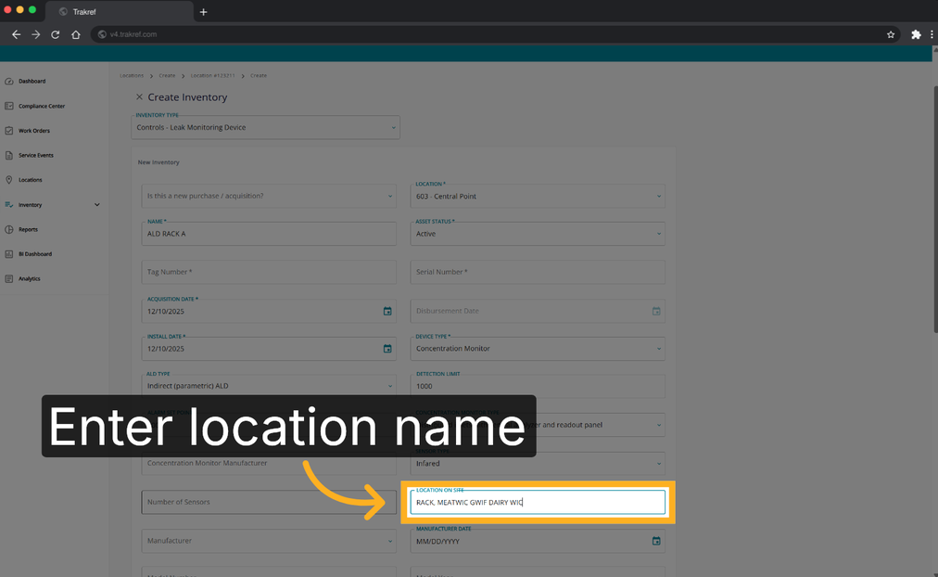Open Locations in sidebar
The width and height of the screenshot is (938, 577).
pos(30,179)
